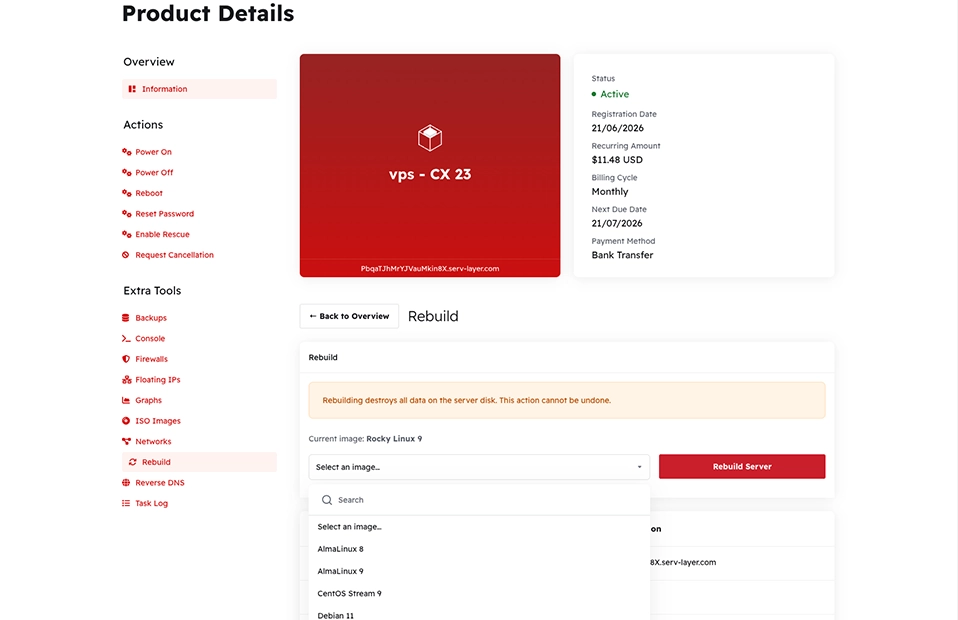Open the Request Cancellation link
The height and width of the screenshot is (620, 958).
coord(174,255)
